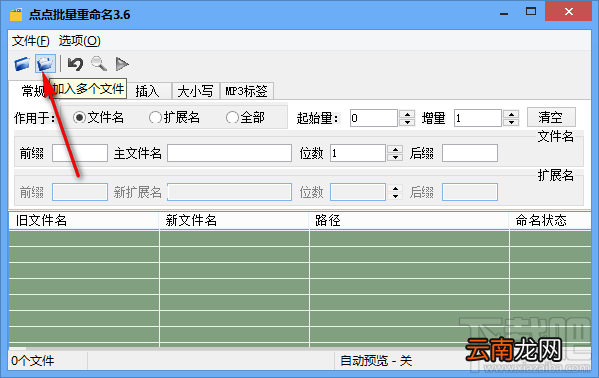Open the 选项(O) menu
Image resolution: width=599 pixels, height=378 pixels.
point(79,41)
